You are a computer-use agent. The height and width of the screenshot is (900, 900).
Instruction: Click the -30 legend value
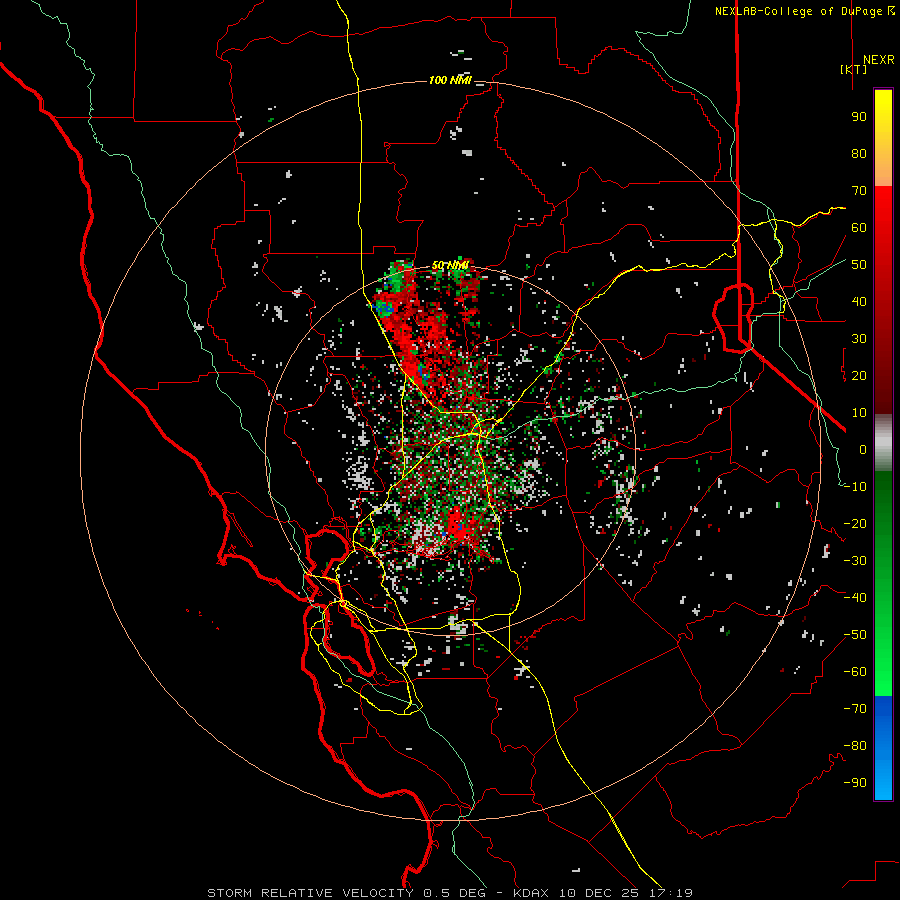click(x=855, y=561)
